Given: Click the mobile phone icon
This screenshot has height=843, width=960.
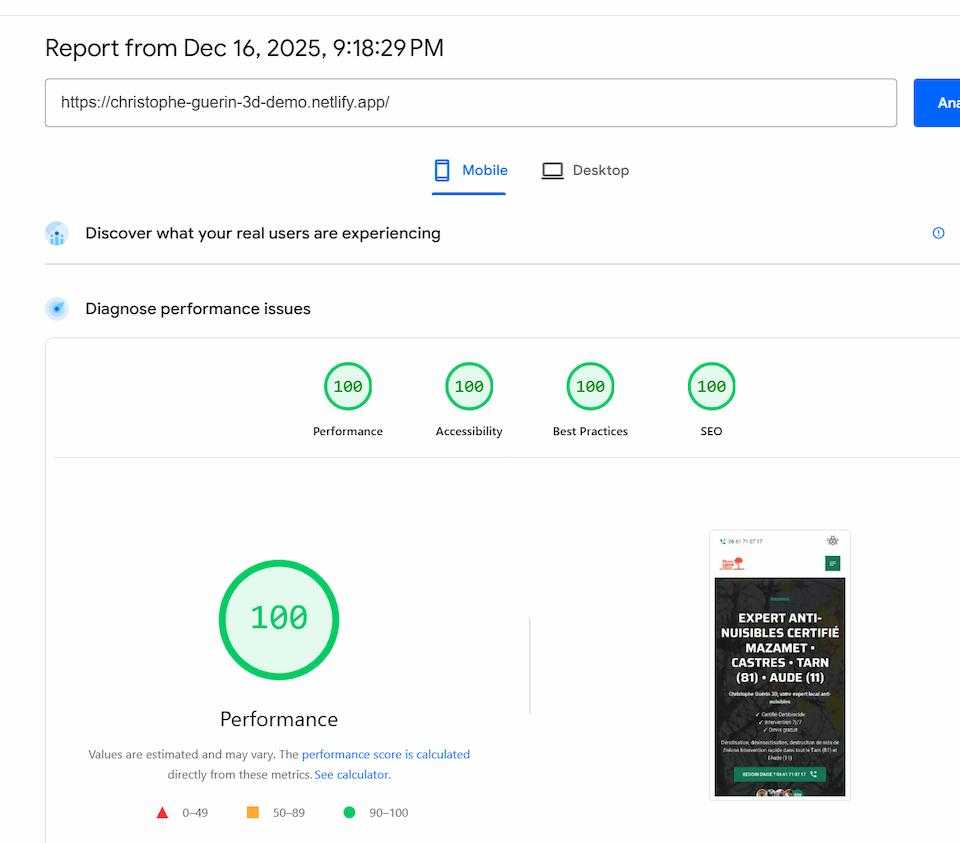Looking at the screenshot, I should [x=442, y=170].
